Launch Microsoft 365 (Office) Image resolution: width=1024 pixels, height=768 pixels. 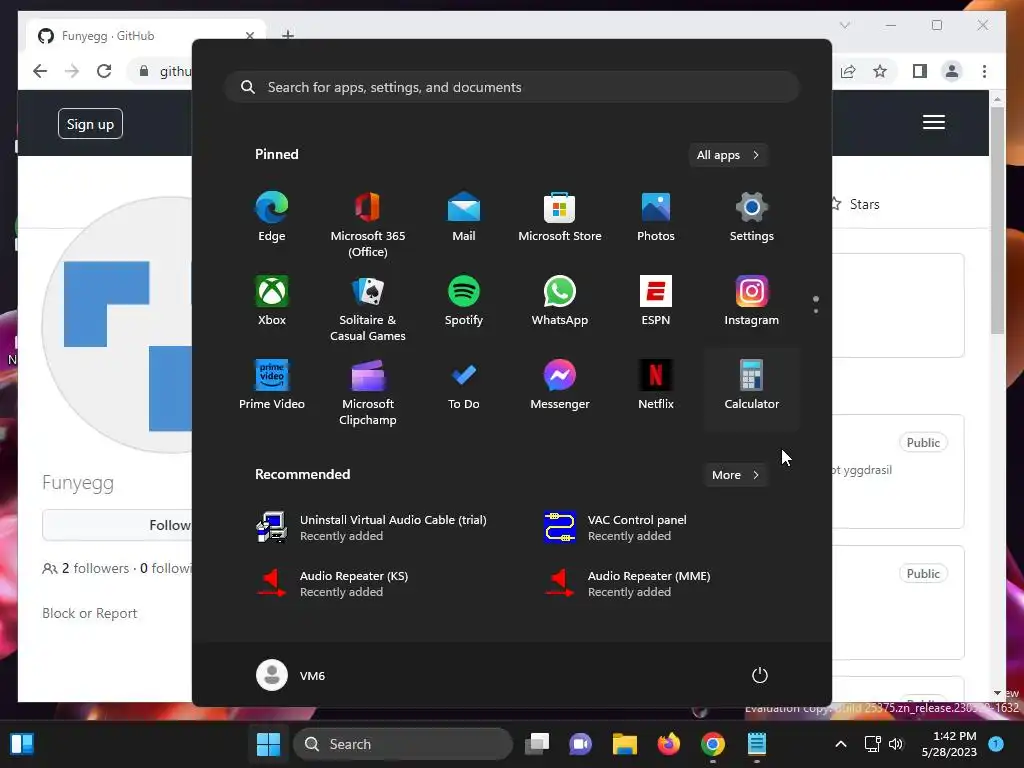click(x=368, y=224)
